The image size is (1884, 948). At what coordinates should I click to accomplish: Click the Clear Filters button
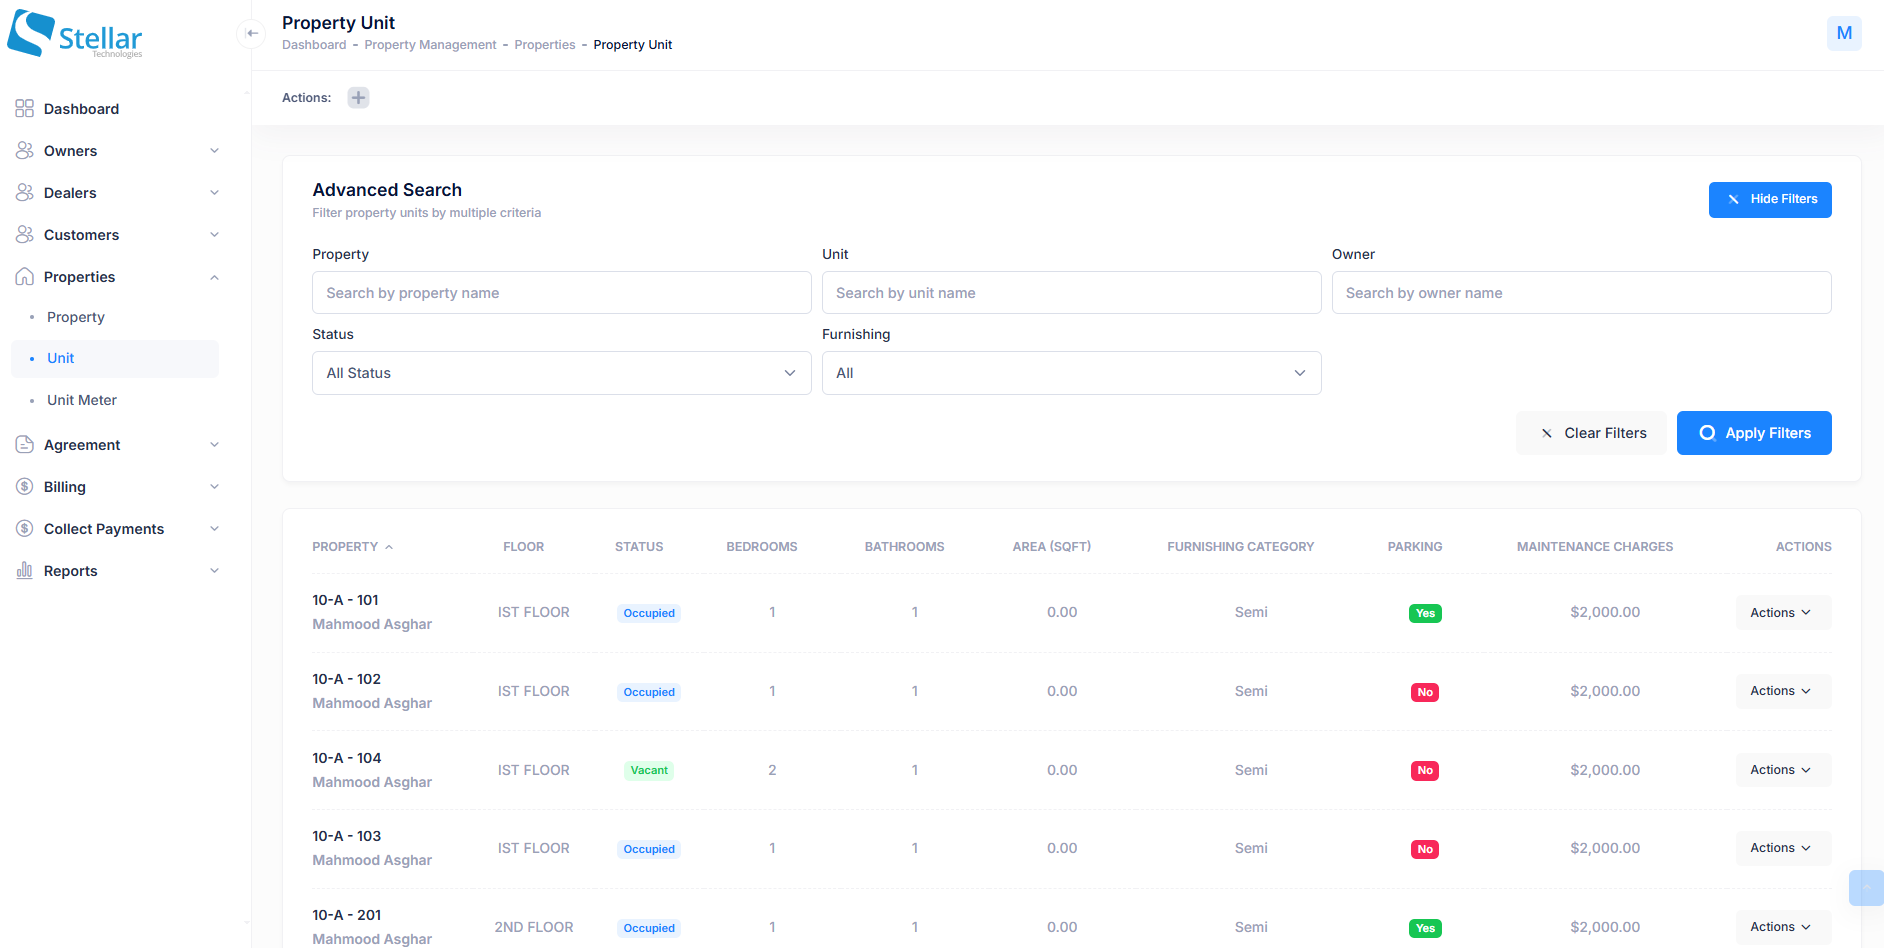click(1593, 433)
